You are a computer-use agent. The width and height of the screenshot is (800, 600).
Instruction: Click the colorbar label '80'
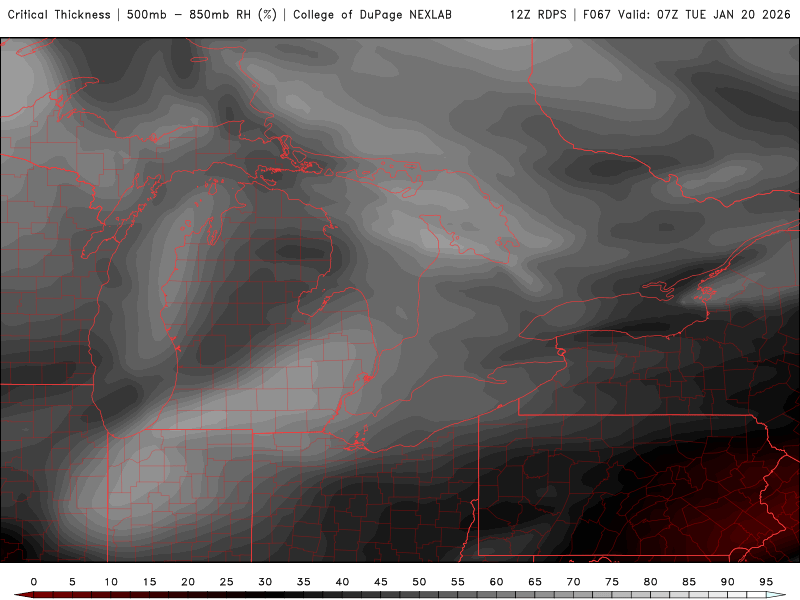(651, 582)
